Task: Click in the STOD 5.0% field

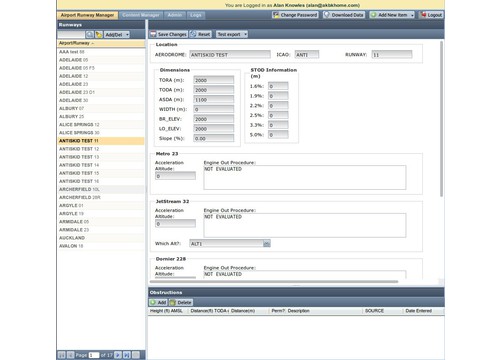Action: (x=278, y=135)
